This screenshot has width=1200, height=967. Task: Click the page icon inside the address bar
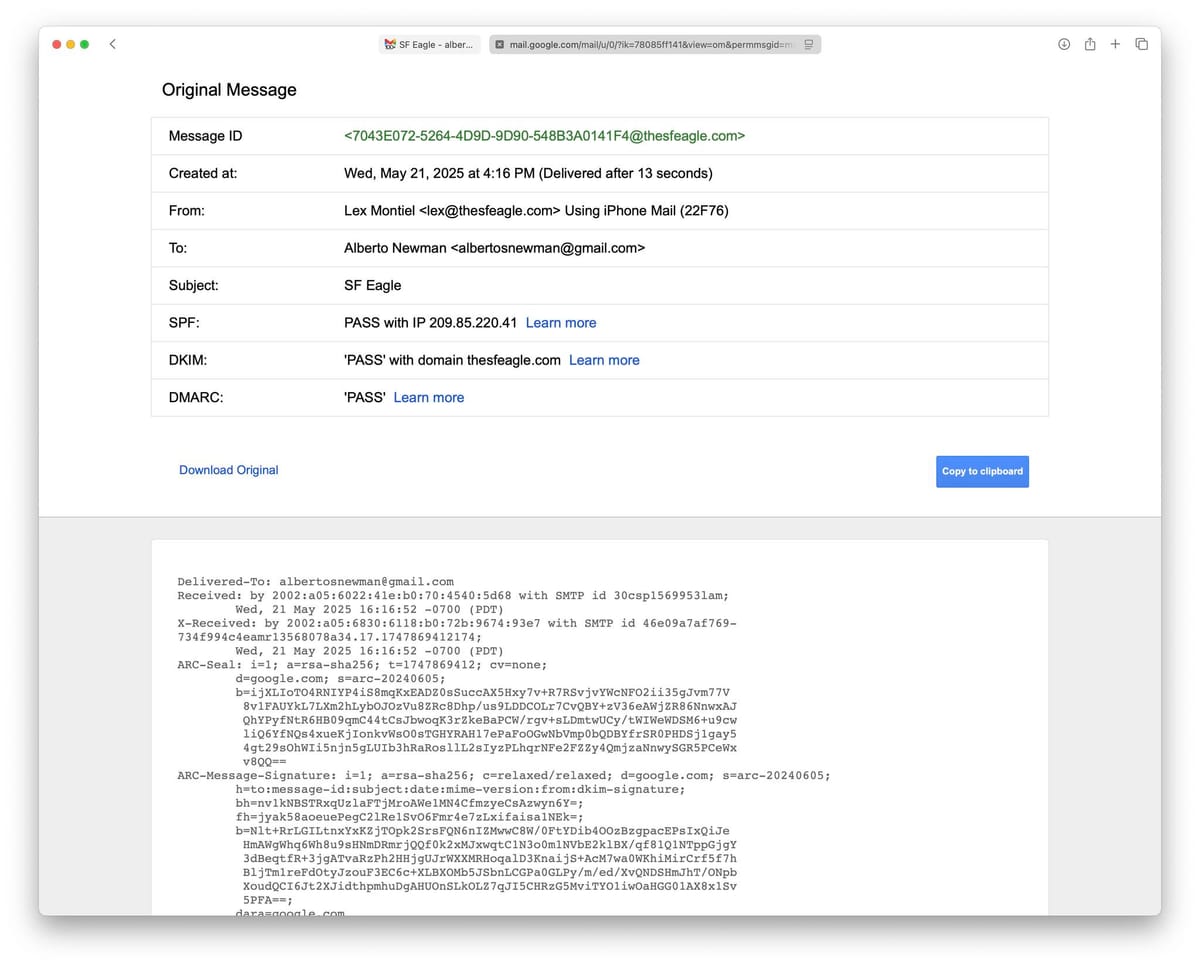click(808, 45)
